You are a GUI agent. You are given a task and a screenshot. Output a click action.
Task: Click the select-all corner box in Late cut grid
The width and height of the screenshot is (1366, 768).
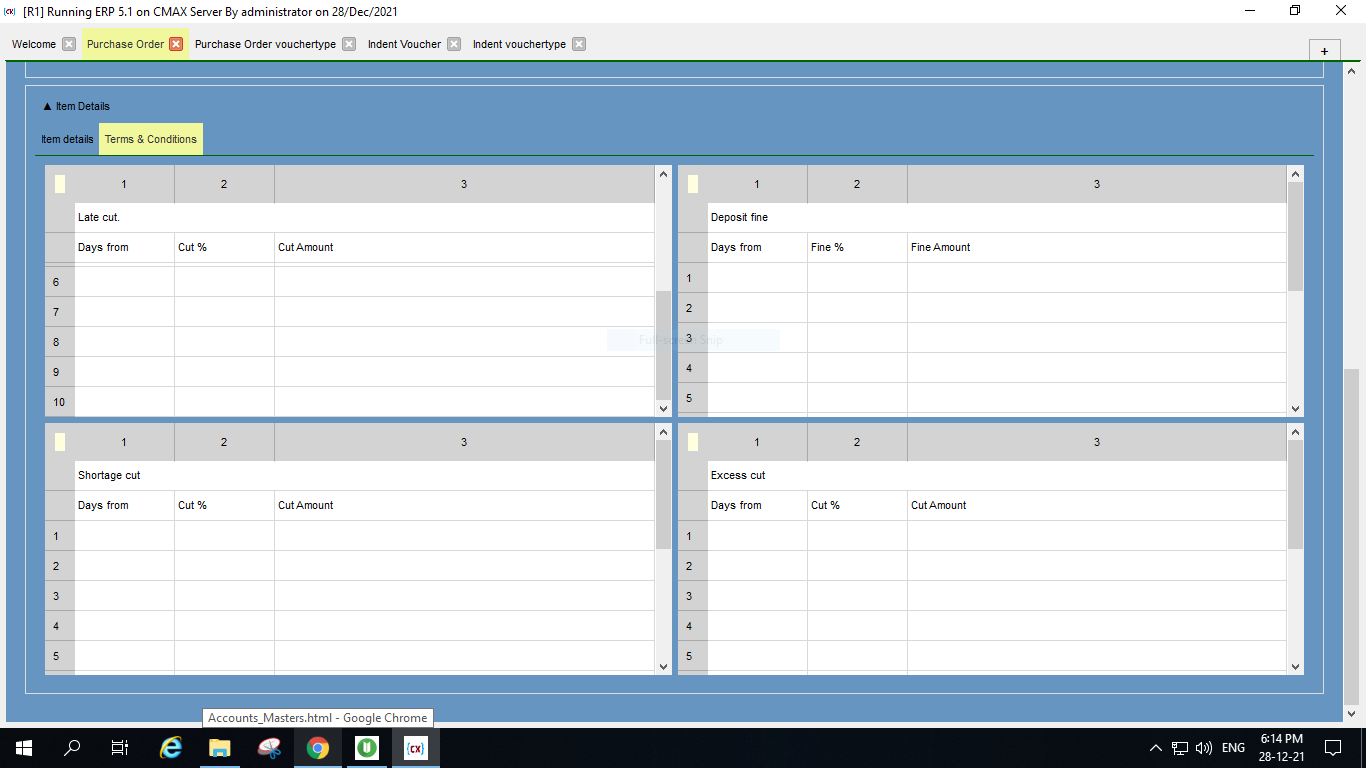tap(60, 184)
